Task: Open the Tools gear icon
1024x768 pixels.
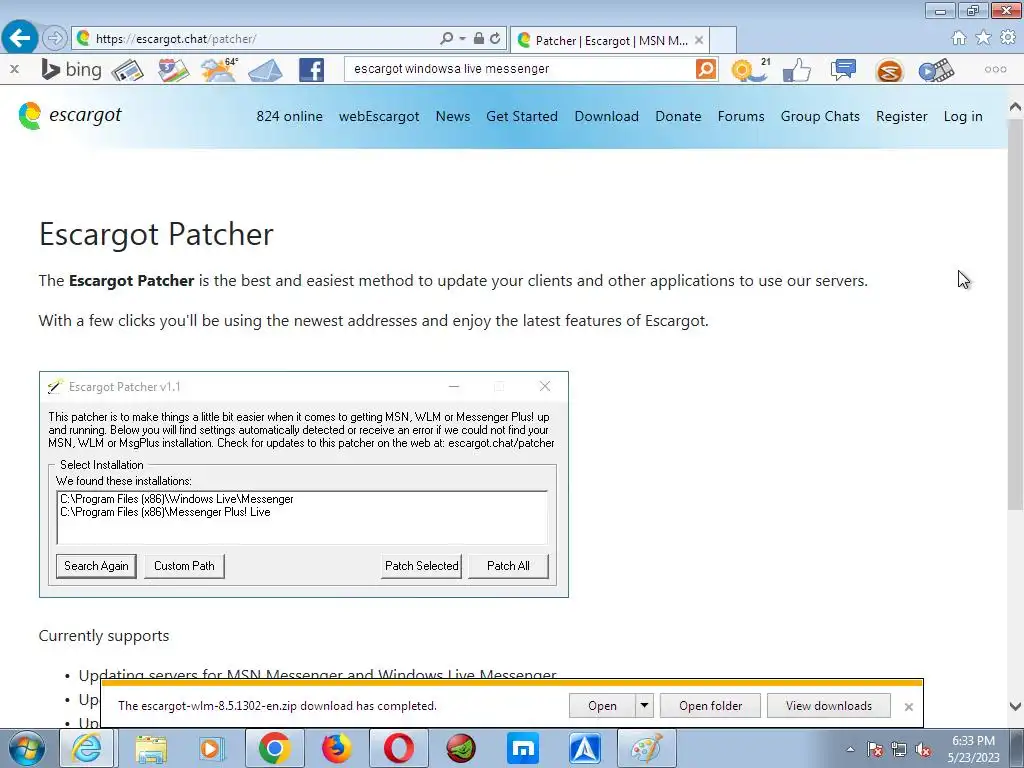Action: coord(1008,38)
